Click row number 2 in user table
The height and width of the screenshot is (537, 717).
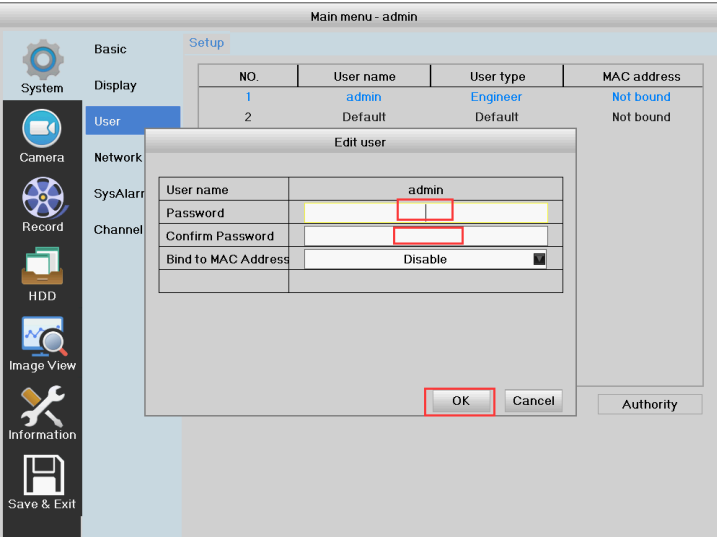(x=248, y=117)
